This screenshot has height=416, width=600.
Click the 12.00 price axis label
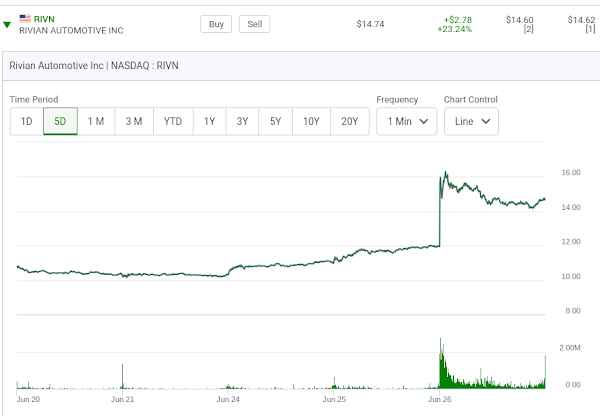pos(571,241)
